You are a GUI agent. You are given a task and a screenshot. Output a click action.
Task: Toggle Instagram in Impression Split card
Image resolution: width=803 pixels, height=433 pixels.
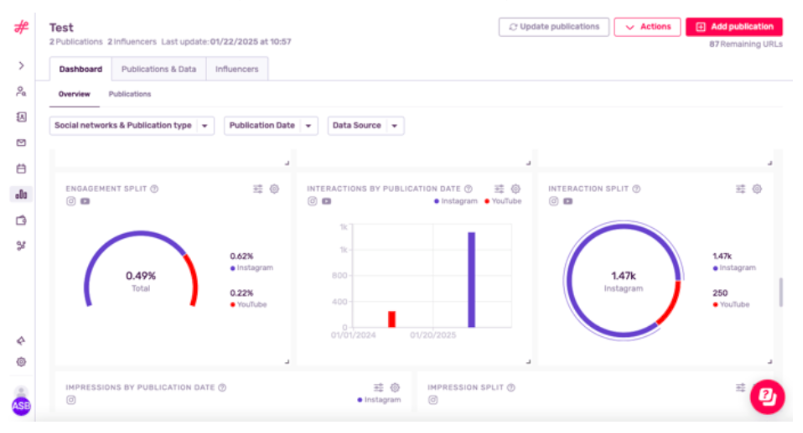433,400
